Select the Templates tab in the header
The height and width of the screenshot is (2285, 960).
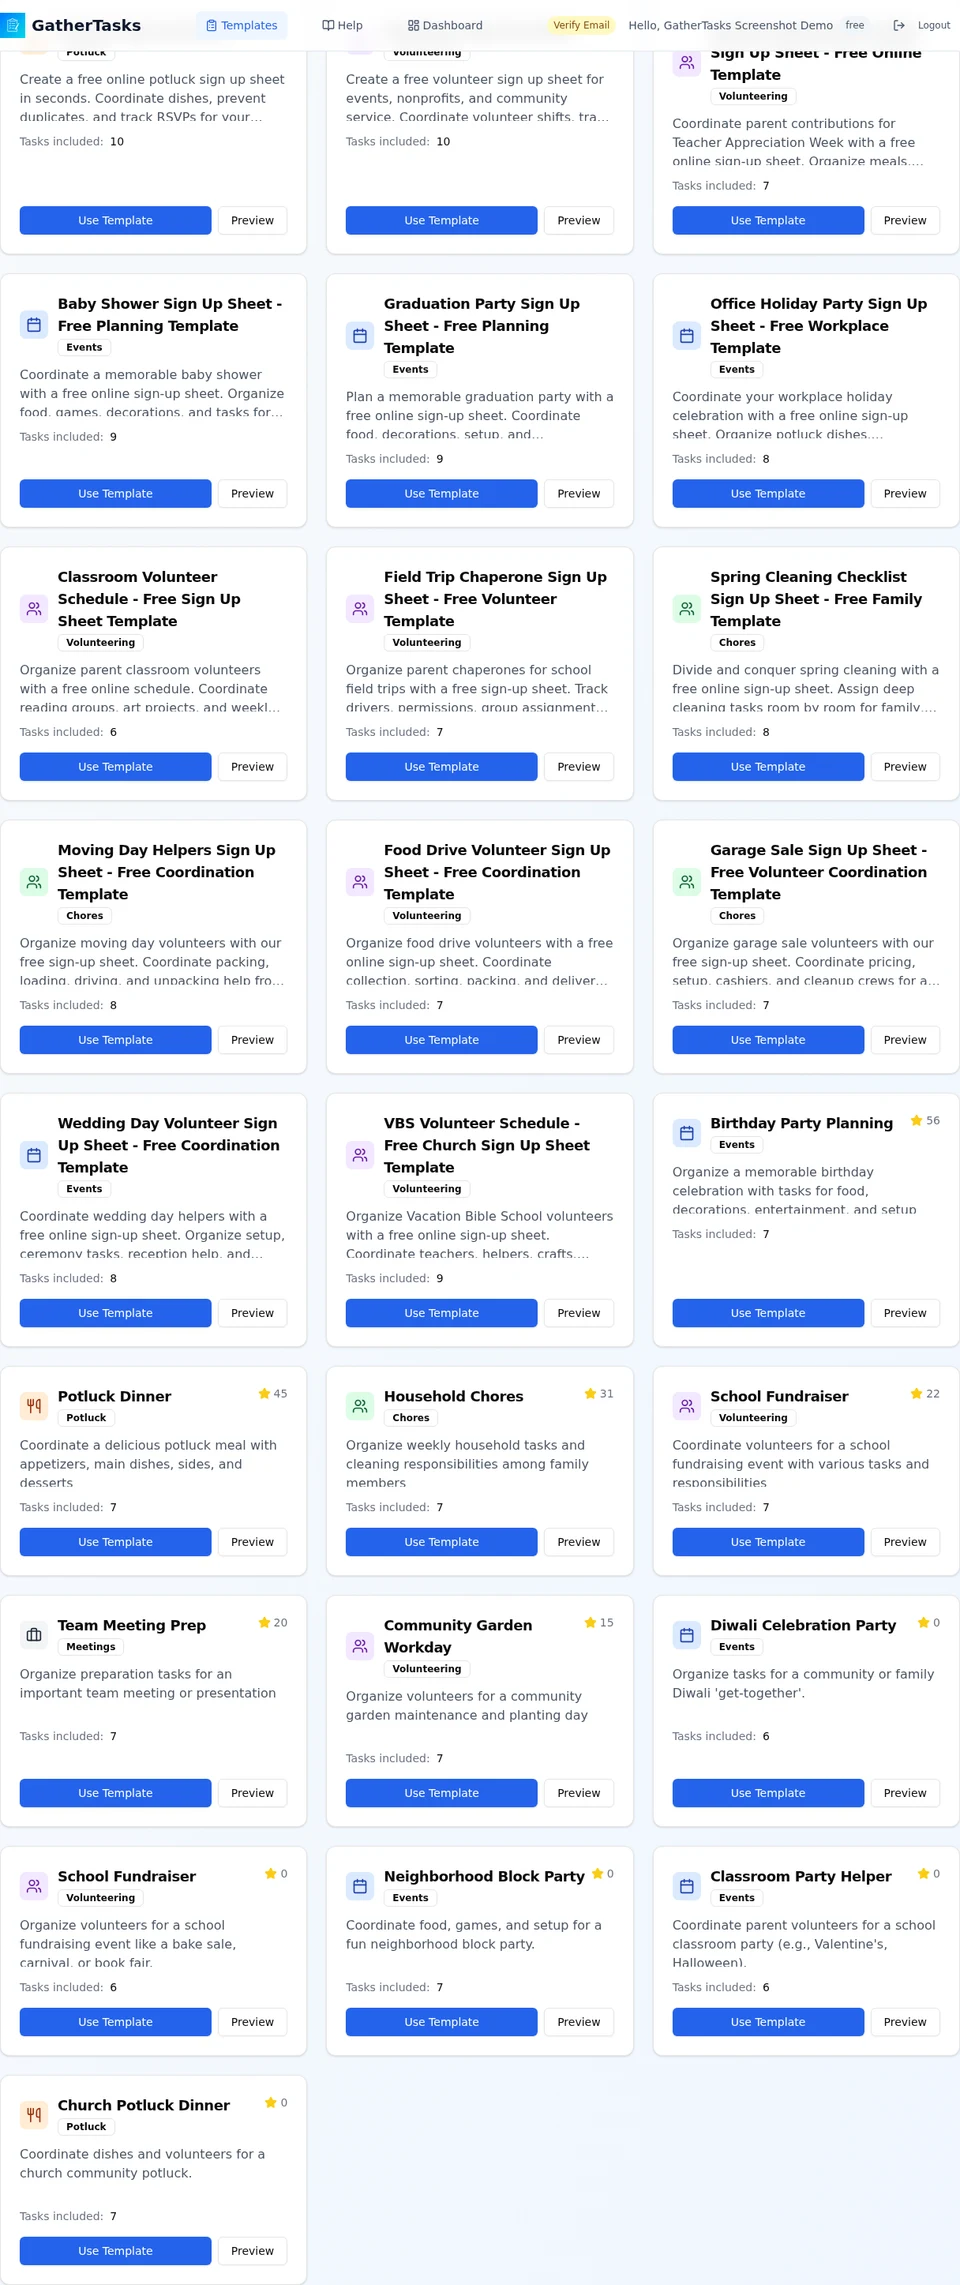241,24
